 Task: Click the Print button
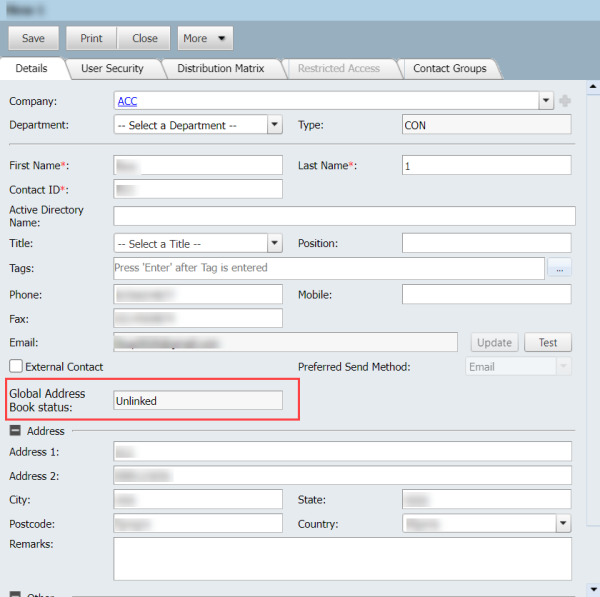[91, 39]
